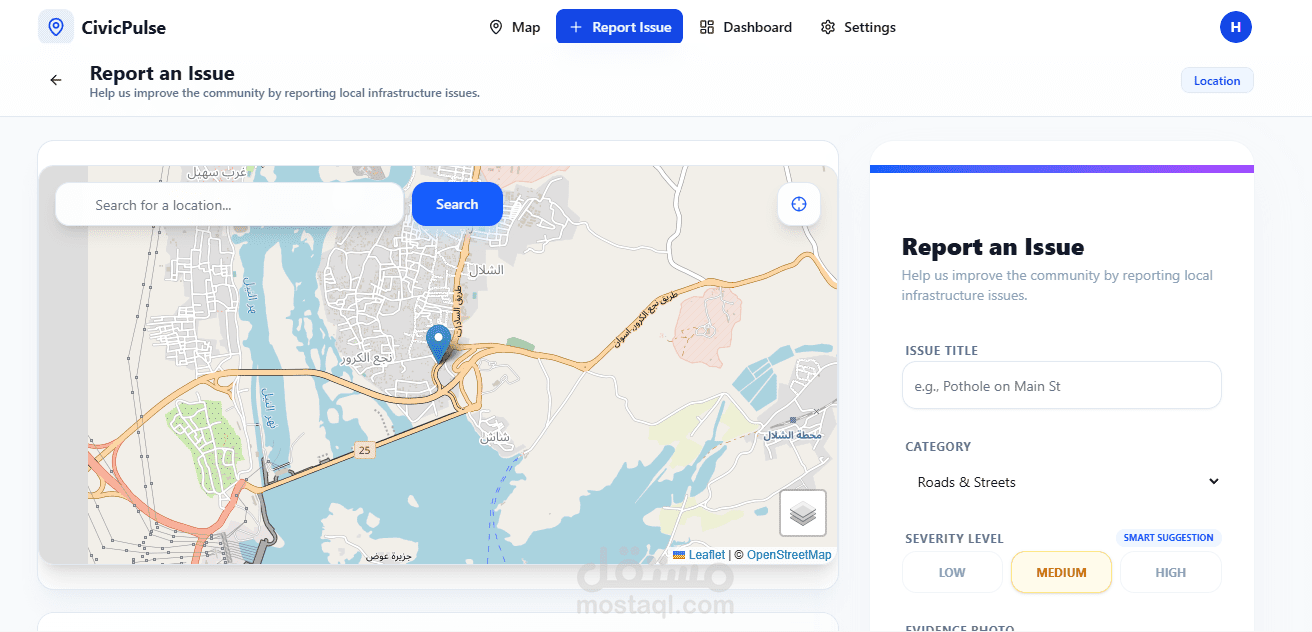Open Settings from the top navigation
The image size is (1312, 632).
click(858, 27)
